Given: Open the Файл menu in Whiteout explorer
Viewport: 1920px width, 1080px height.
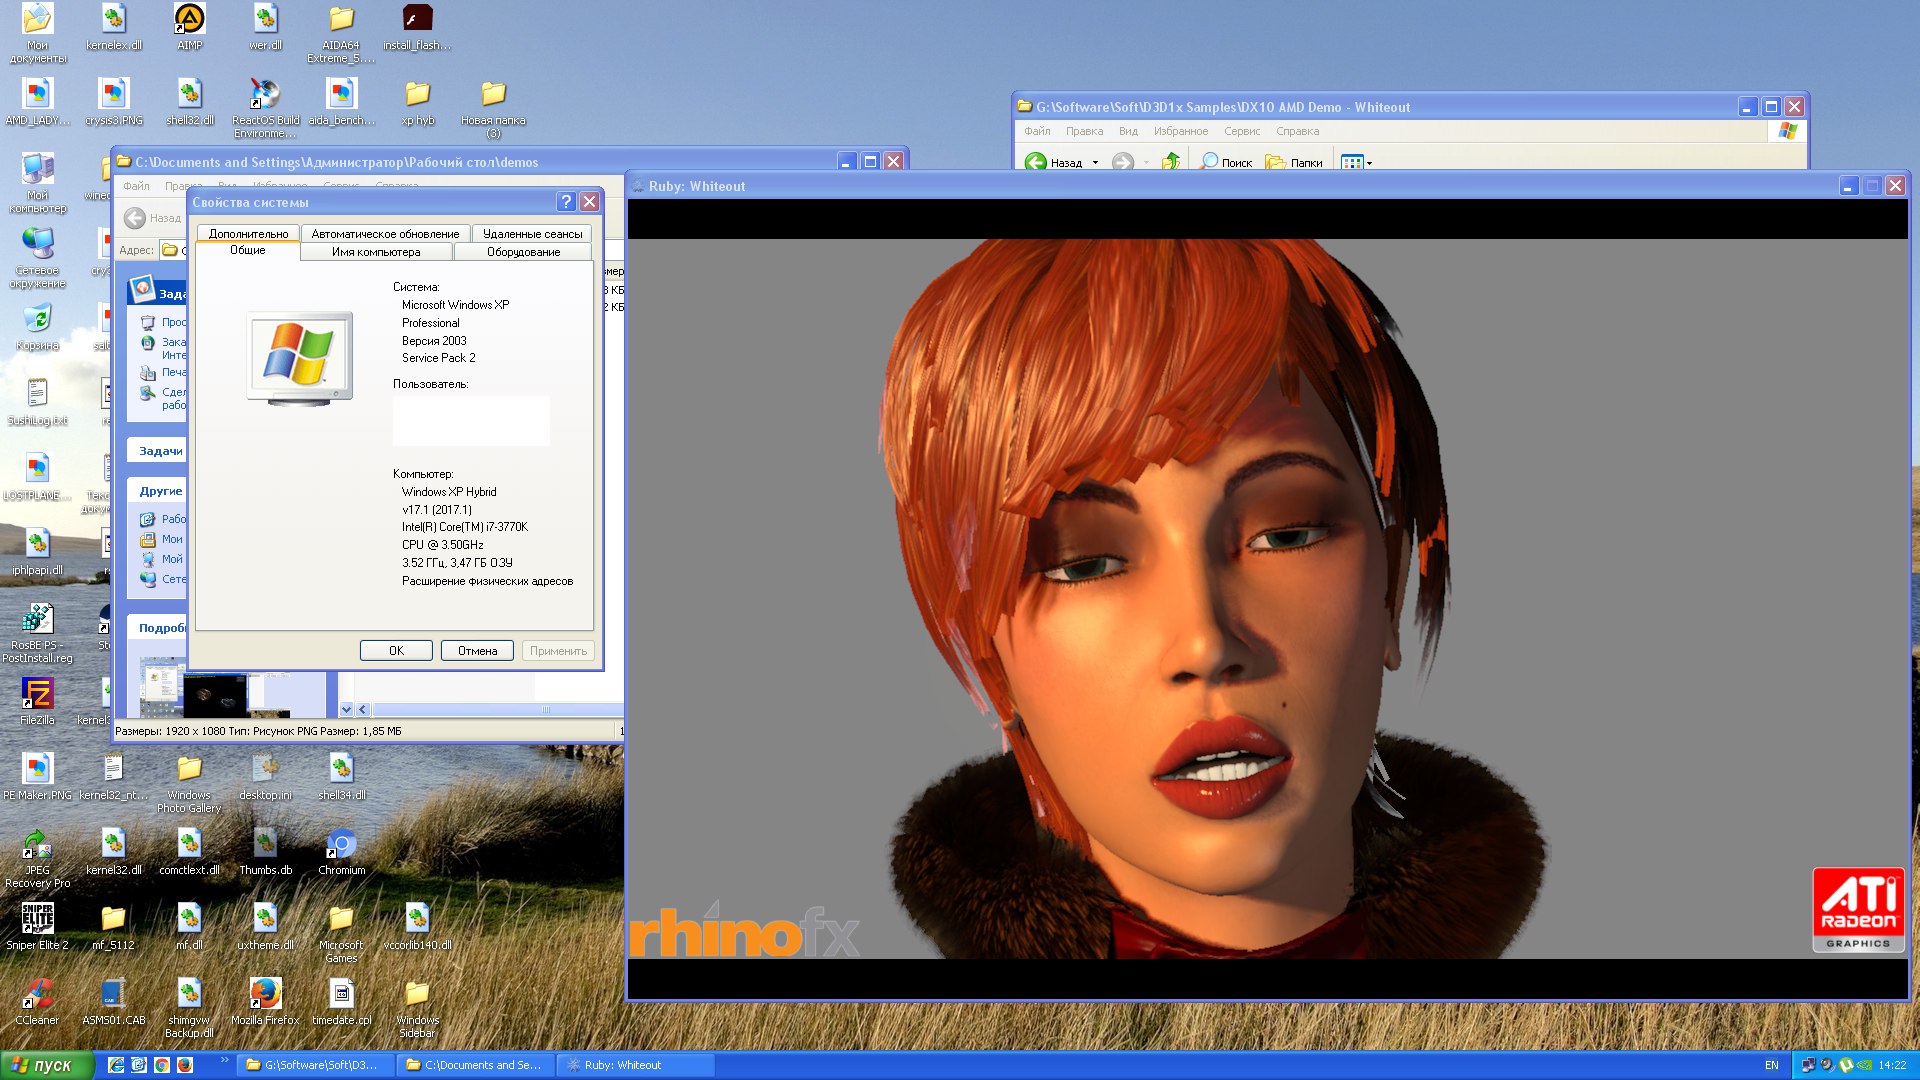Looking at the screenshot, I should click(1037, 131).
